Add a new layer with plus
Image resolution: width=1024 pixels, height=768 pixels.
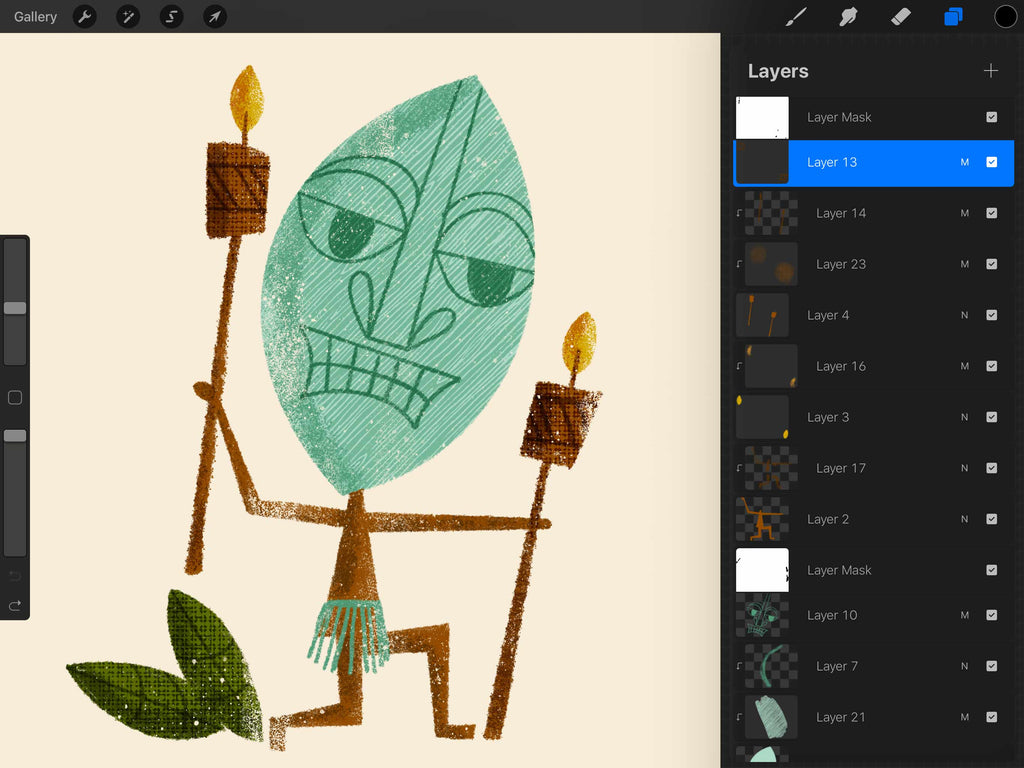pos(990,71)
